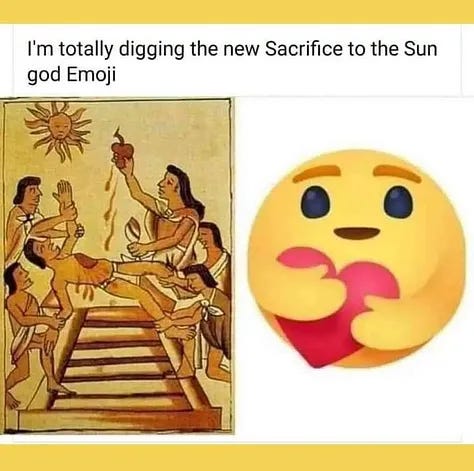Click the emoji's left blue eye
Image resolution: width=474 pixels, height=471 pixels.
(316, 202)
